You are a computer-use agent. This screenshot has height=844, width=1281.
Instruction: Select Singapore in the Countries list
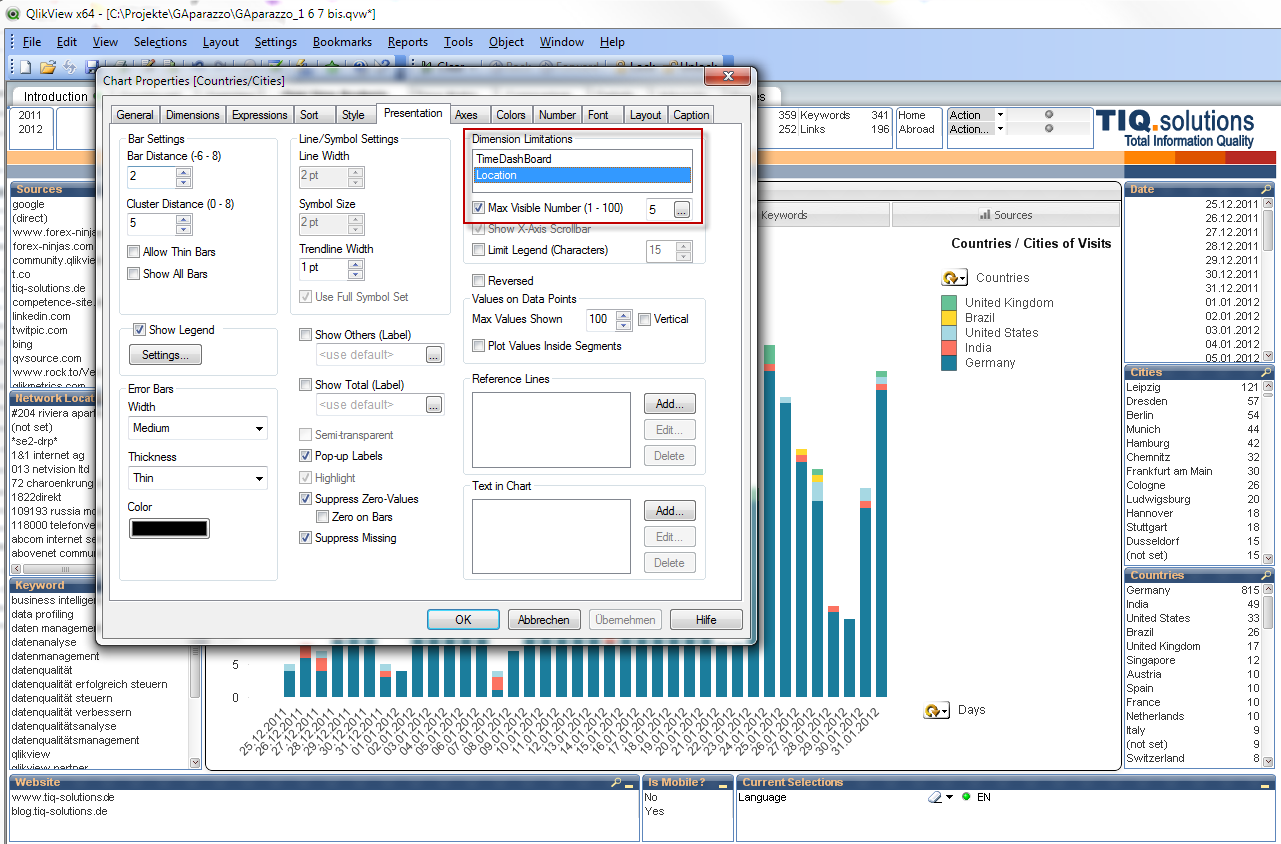click(1191, 660)
